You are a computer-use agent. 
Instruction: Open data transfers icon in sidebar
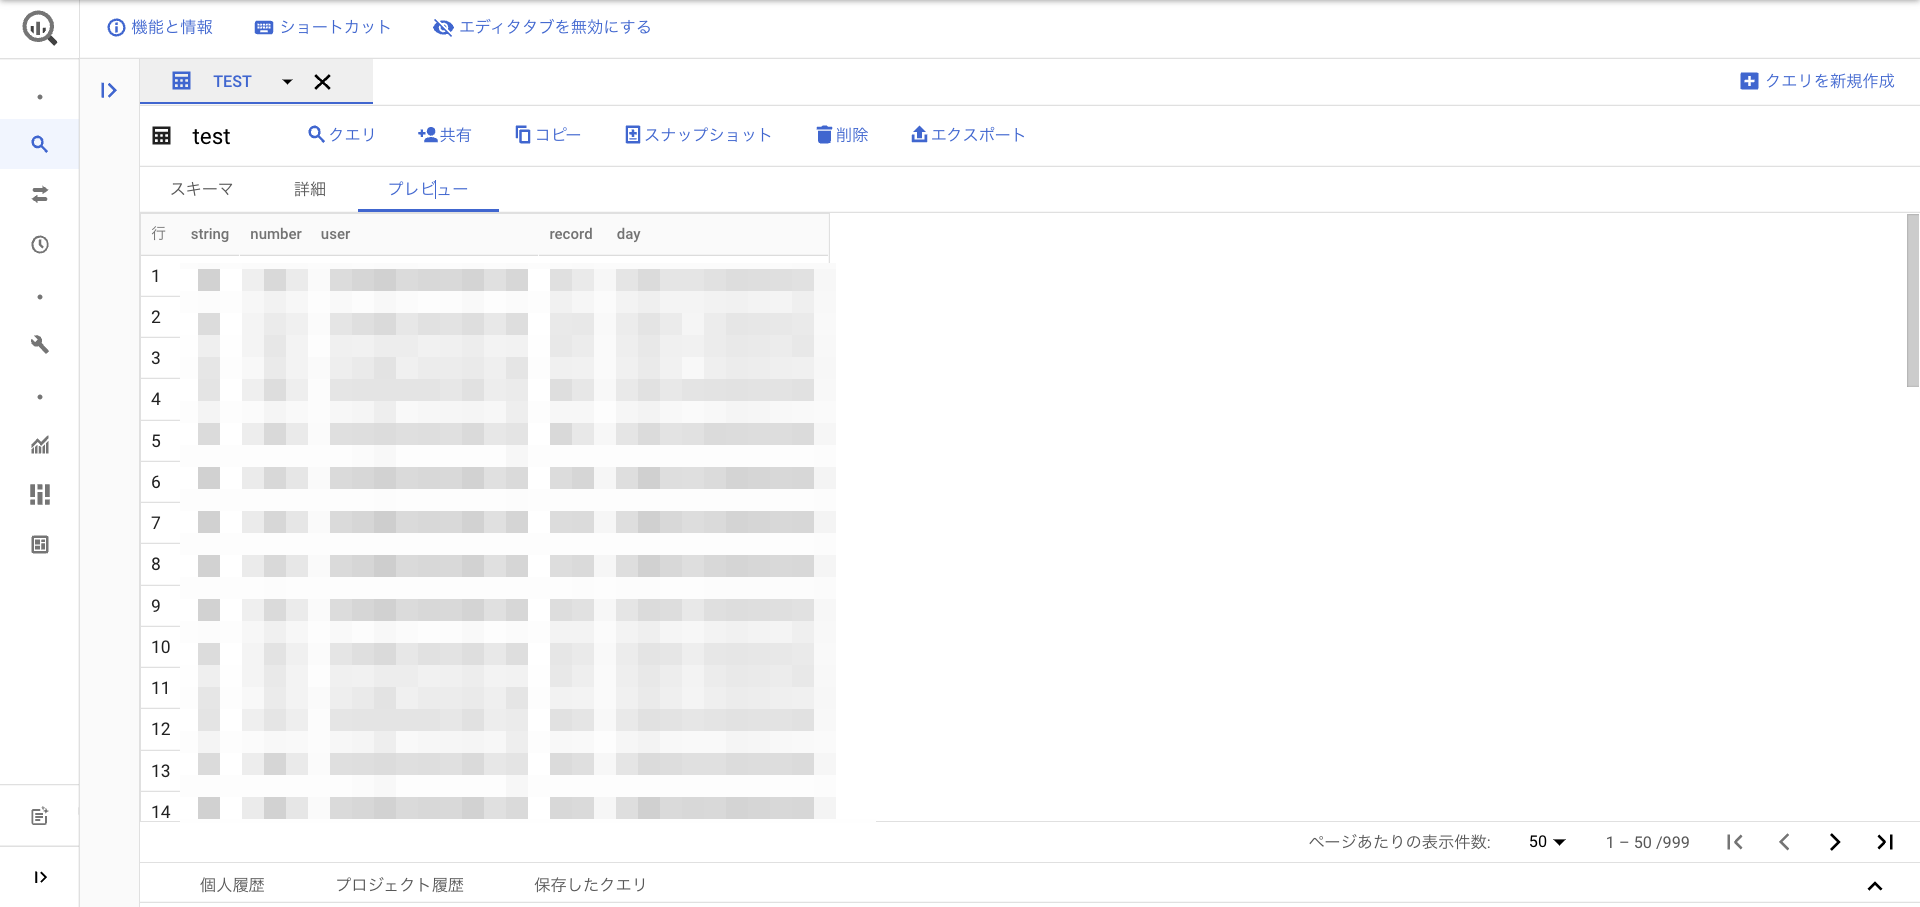pos(40,195)
